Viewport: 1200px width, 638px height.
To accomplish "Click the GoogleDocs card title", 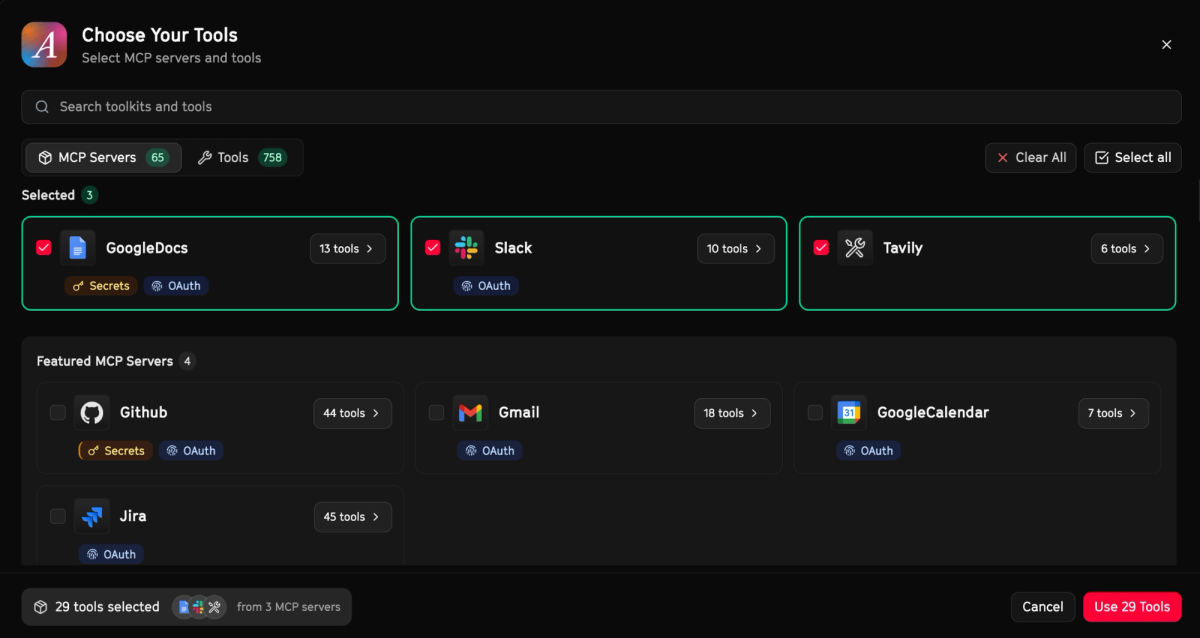I will 147,248.
